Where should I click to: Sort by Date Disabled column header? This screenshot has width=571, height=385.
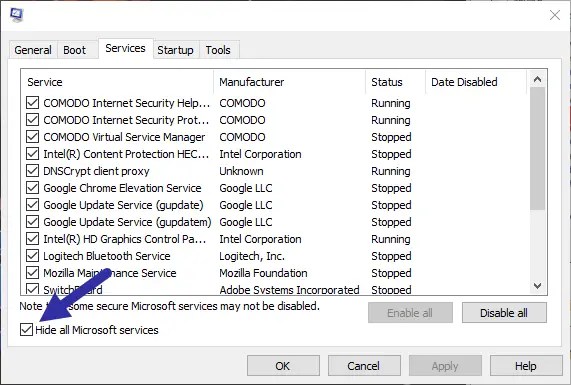point(476,82)
